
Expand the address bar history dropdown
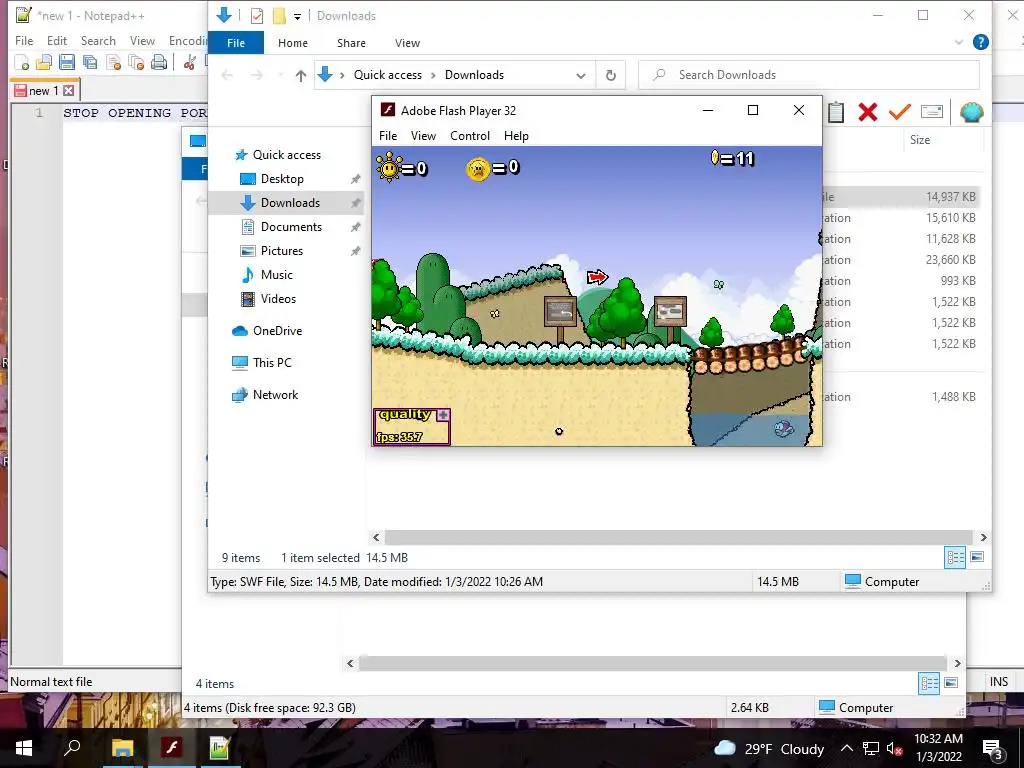coord(581,75)
